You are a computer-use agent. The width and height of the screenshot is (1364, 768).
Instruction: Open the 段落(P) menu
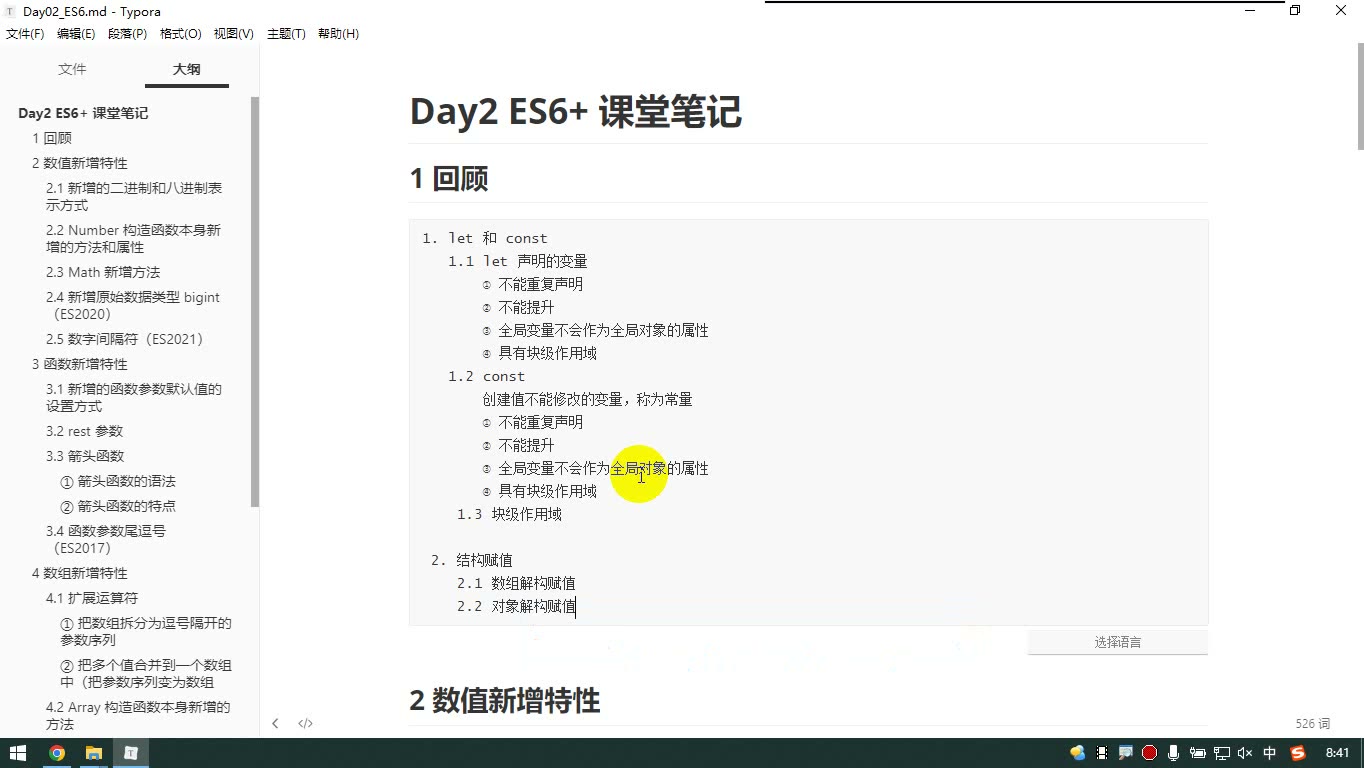pos(127,34)
